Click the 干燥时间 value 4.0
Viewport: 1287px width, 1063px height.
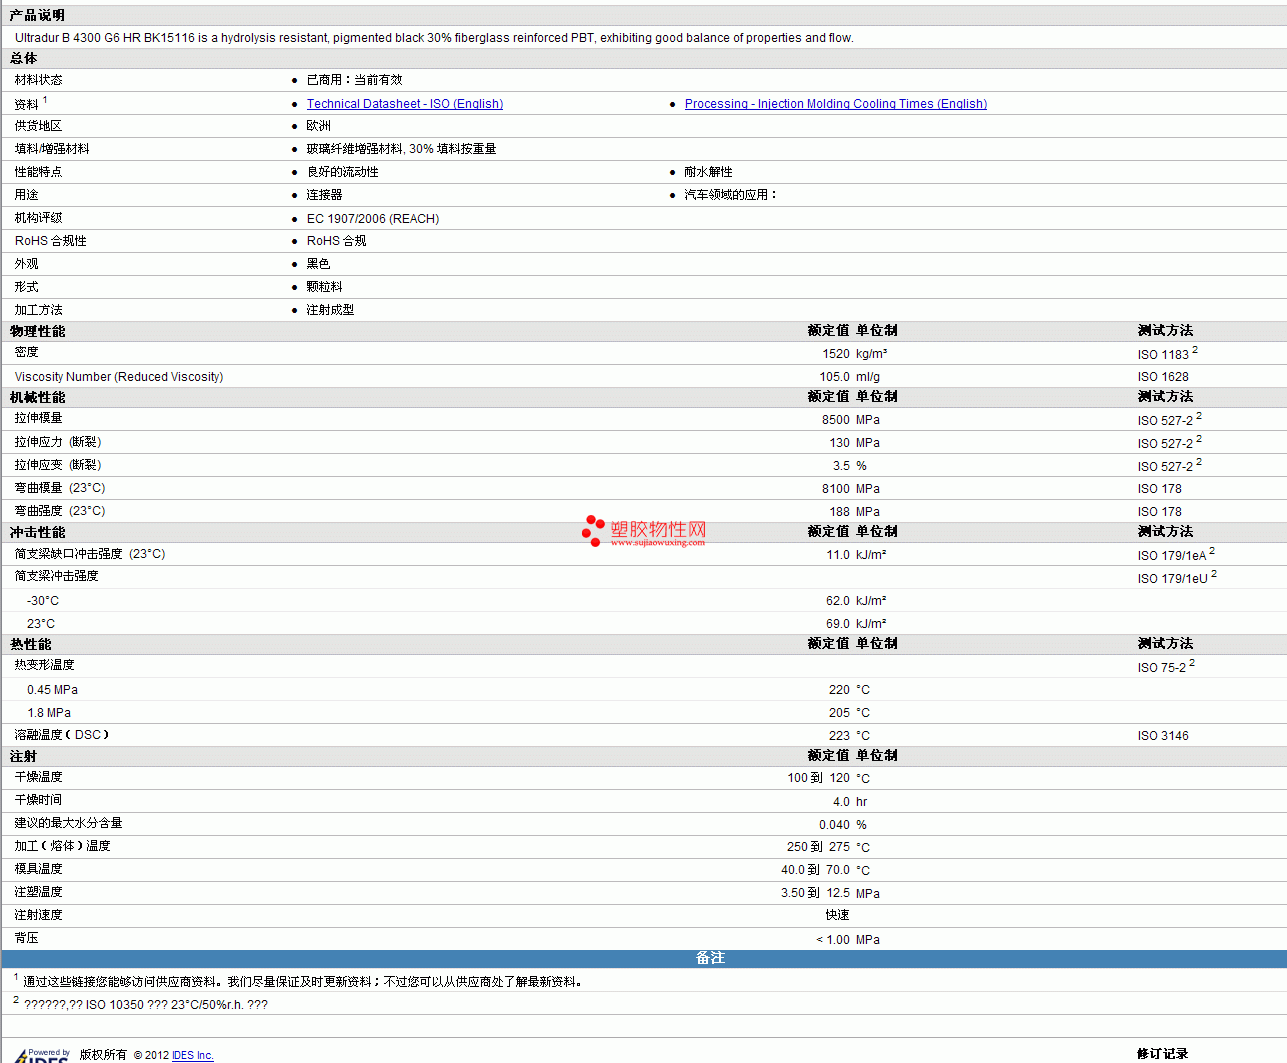(841, 802)
